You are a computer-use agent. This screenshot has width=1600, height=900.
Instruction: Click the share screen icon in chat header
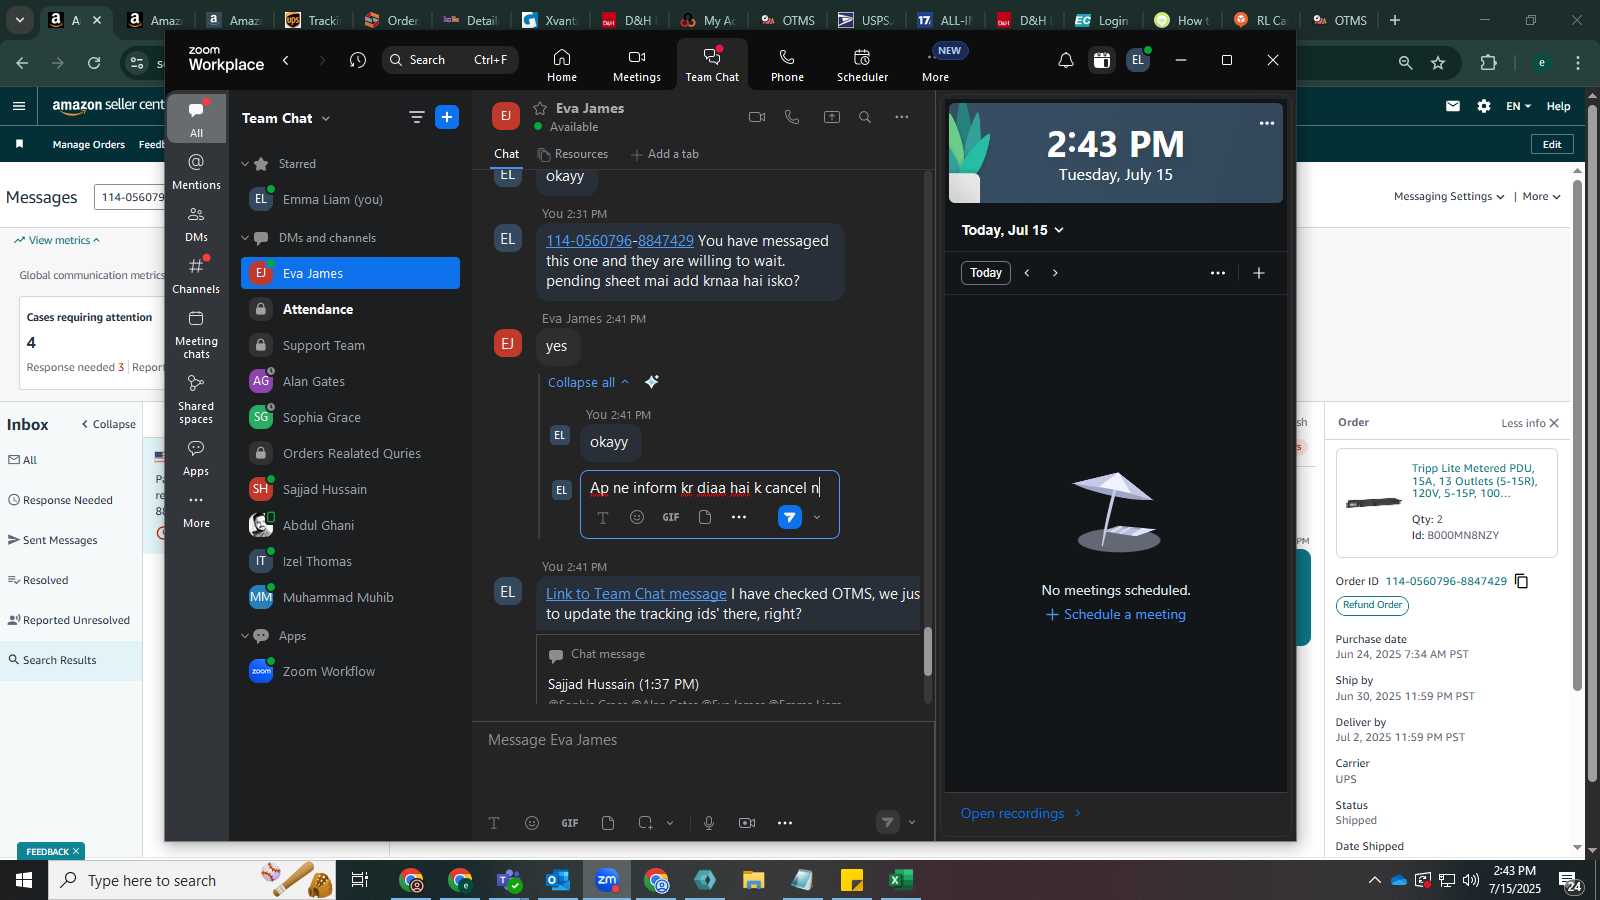click(x=831, y=117)
